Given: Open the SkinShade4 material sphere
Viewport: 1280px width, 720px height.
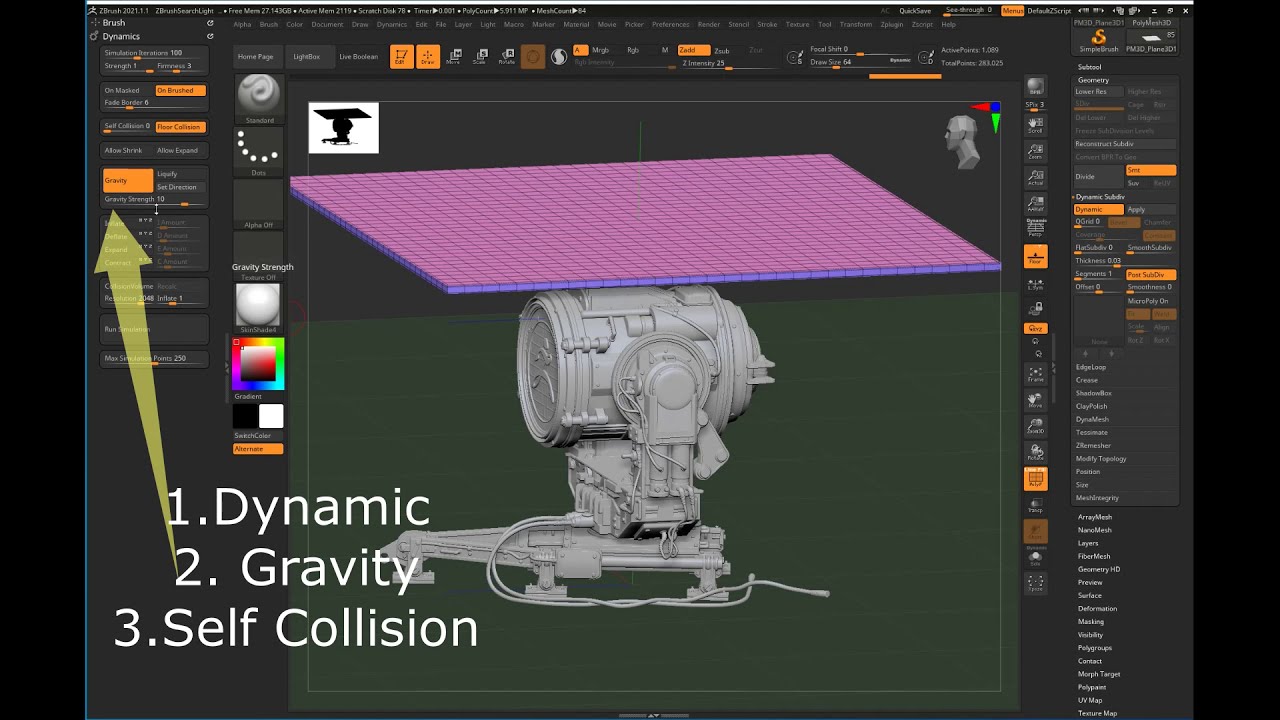Looking at the screenshot, I should click(x=259, y=308).
